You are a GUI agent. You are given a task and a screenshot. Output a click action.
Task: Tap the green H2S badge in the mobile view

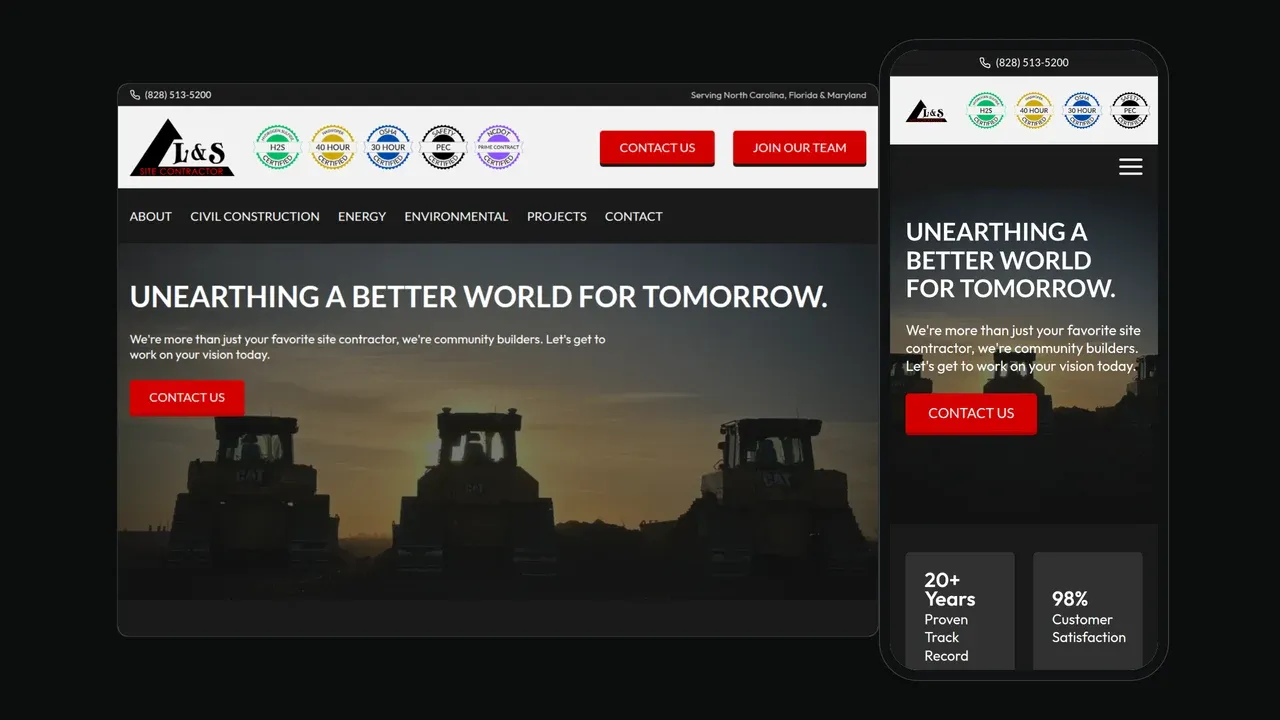point(985,110)
